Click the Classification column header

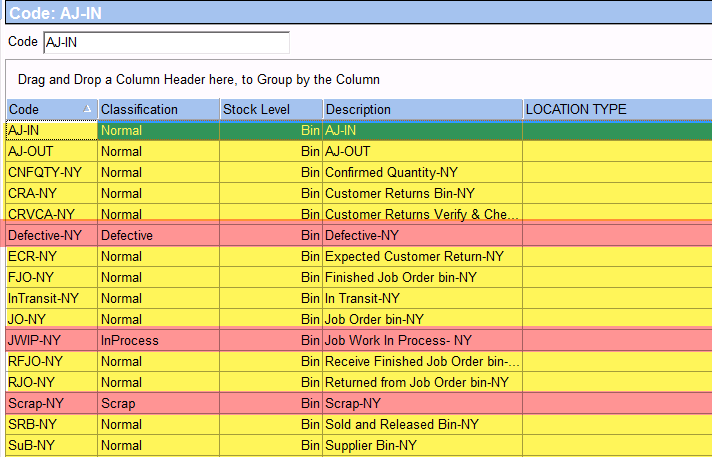158,109
